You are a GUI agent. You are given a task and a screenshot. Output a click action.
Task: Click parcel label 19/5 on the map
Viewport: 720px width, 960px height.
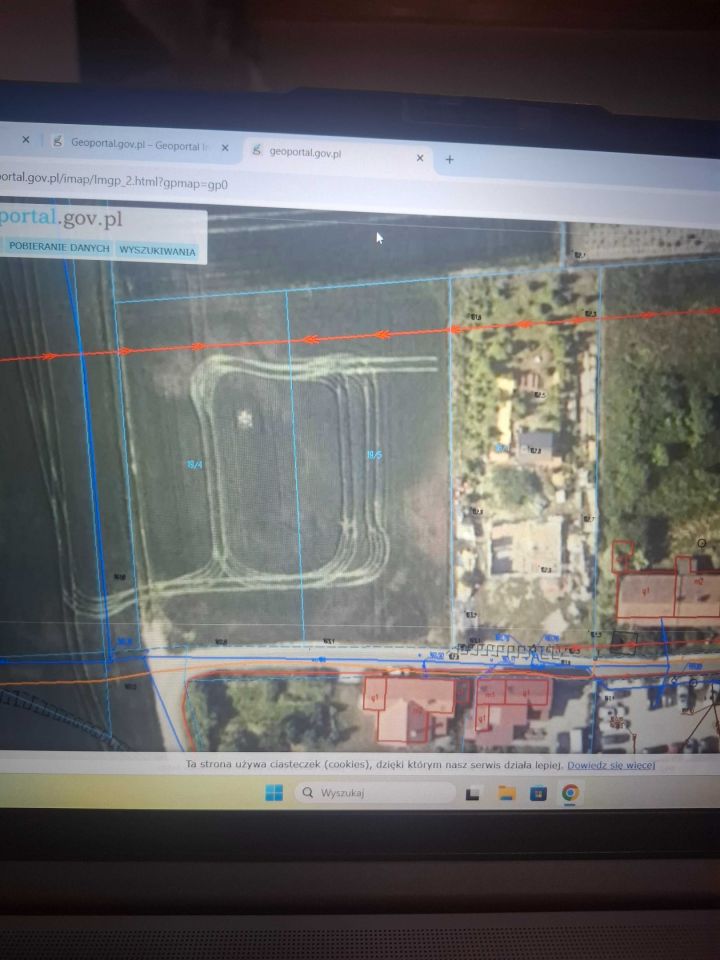pos(374,456)
